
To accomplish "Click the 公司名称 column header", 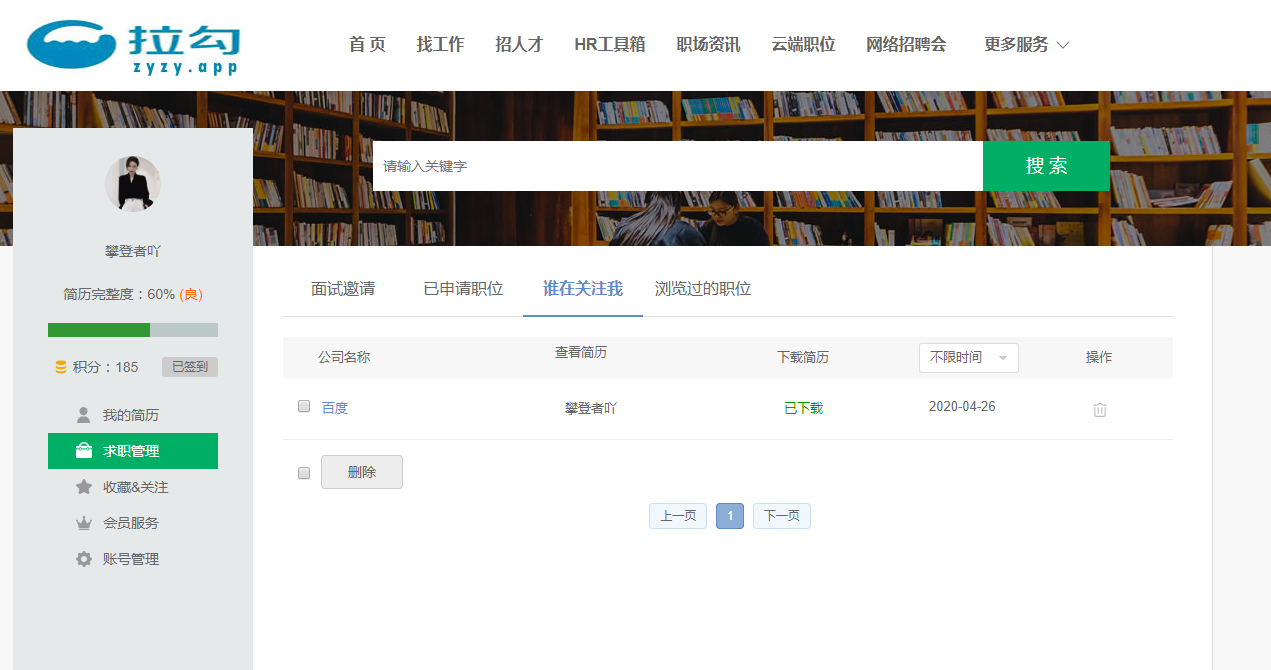I will pos(344,357).
